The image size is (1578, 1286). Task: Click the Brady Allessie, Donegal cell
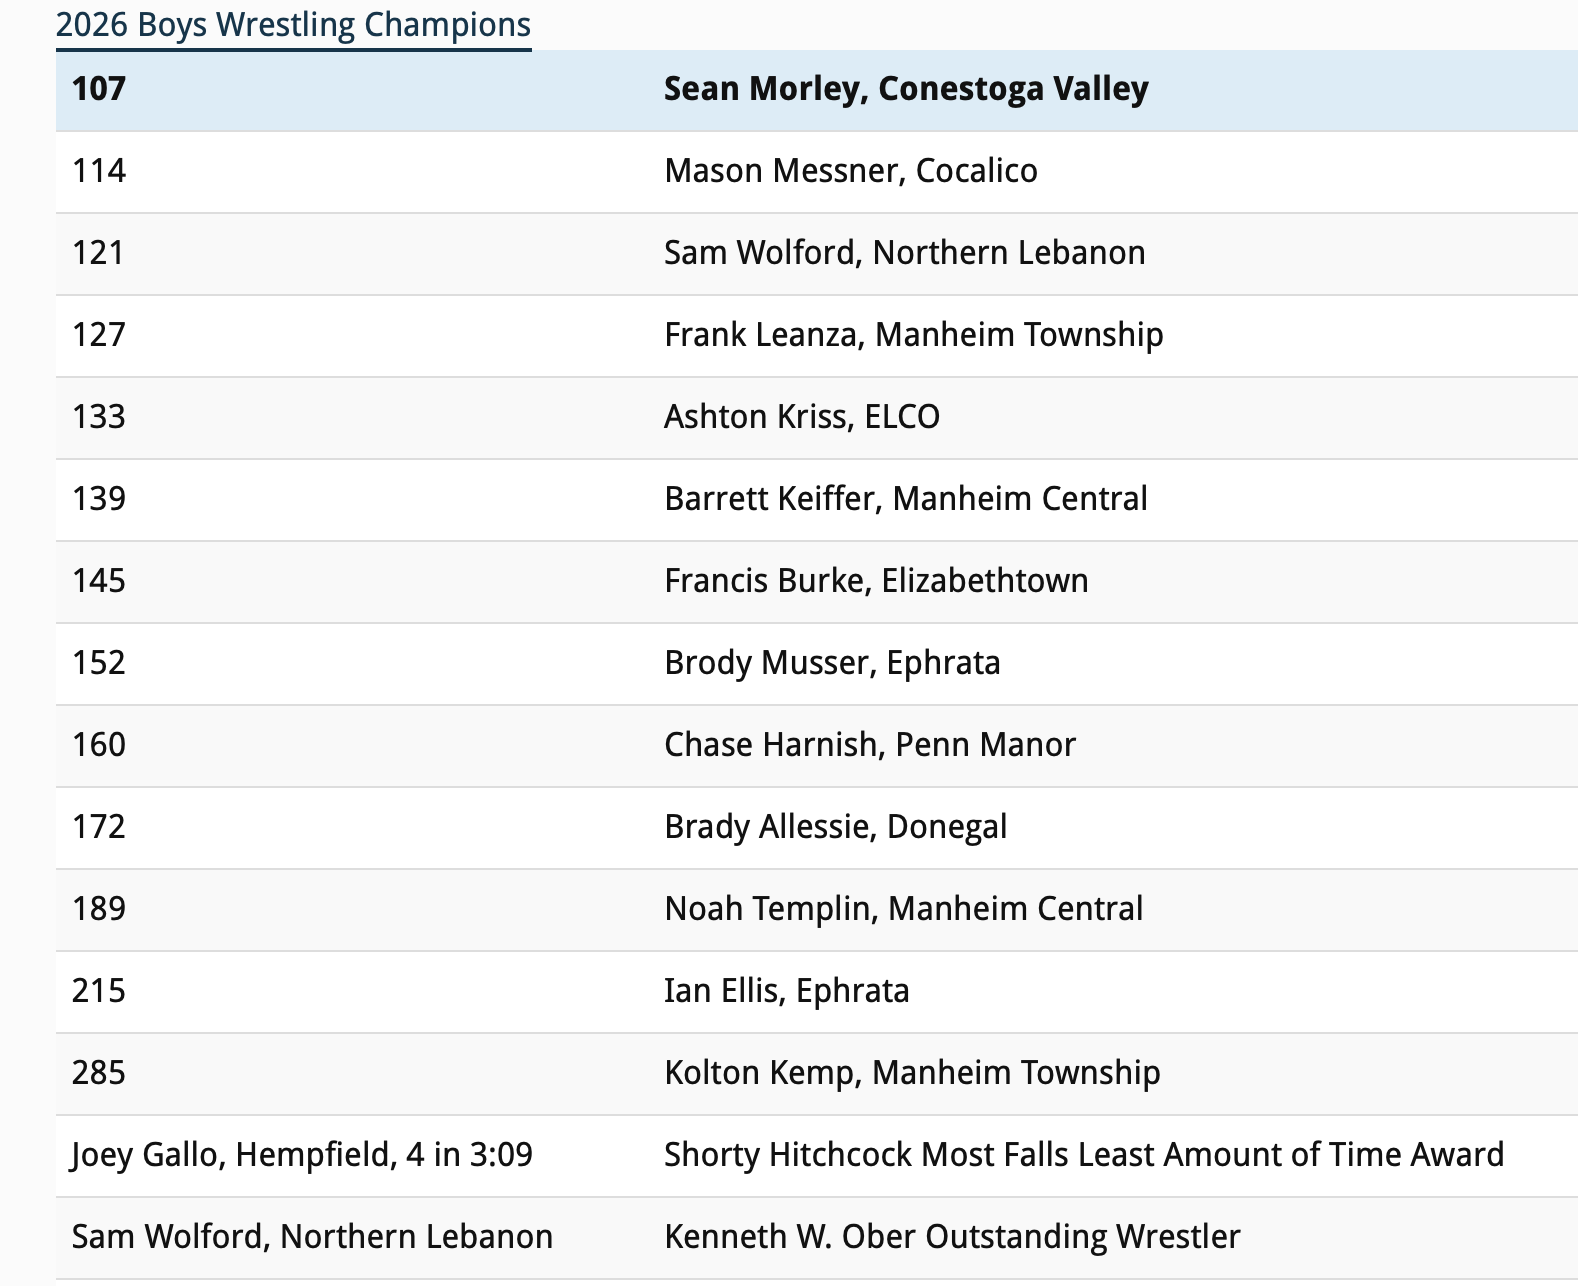pos(836,827)
